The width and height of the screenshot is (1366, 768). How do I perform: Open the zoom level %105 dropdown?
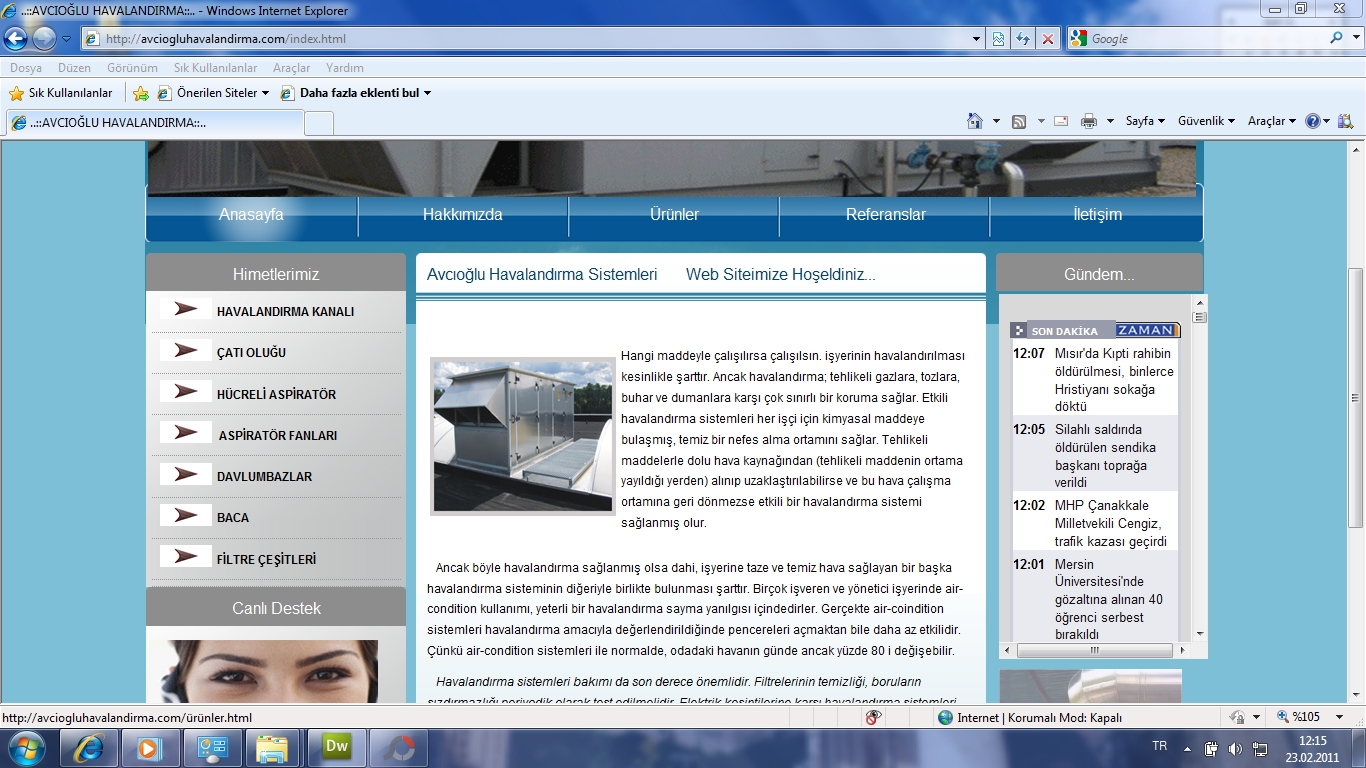[x=1311, y=717]
